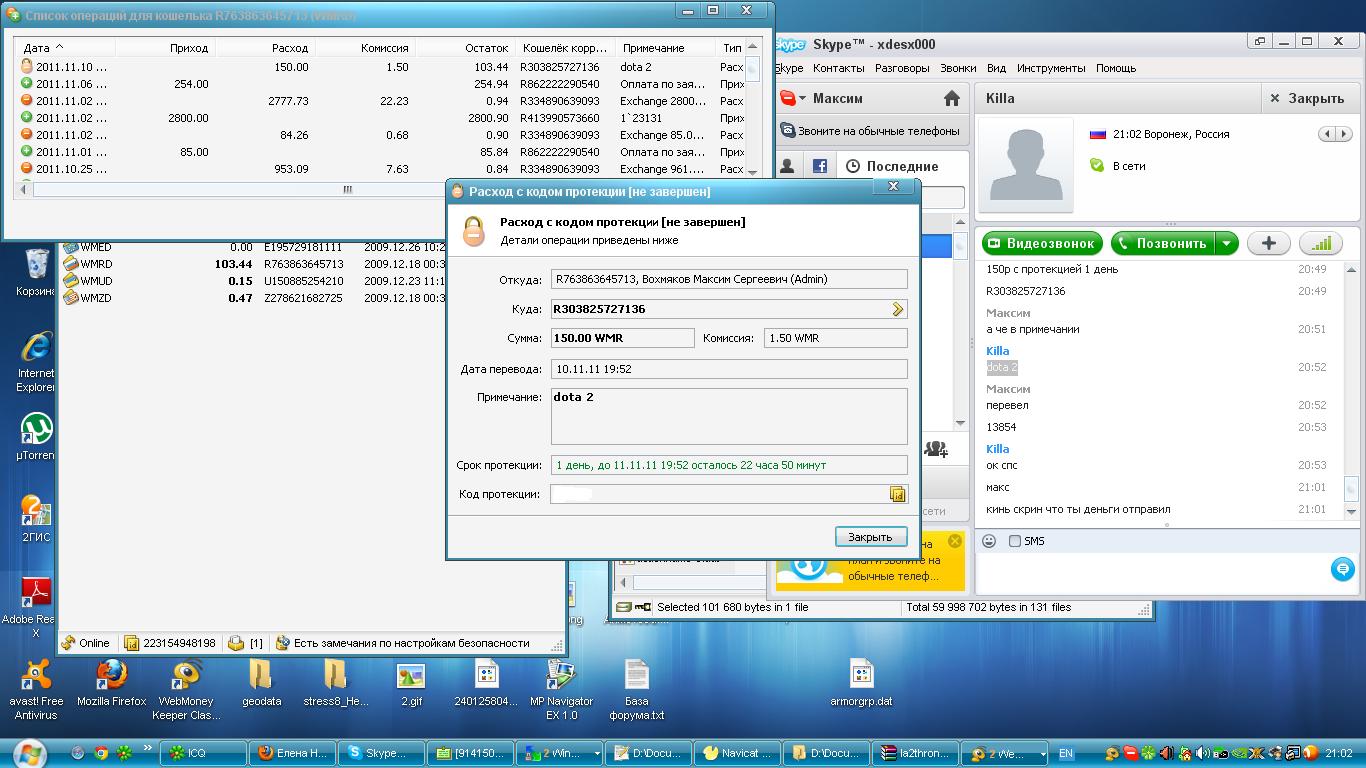Open the Контакты menu
The height and width of the screenshot is (768, 1366).
point(838,68)
